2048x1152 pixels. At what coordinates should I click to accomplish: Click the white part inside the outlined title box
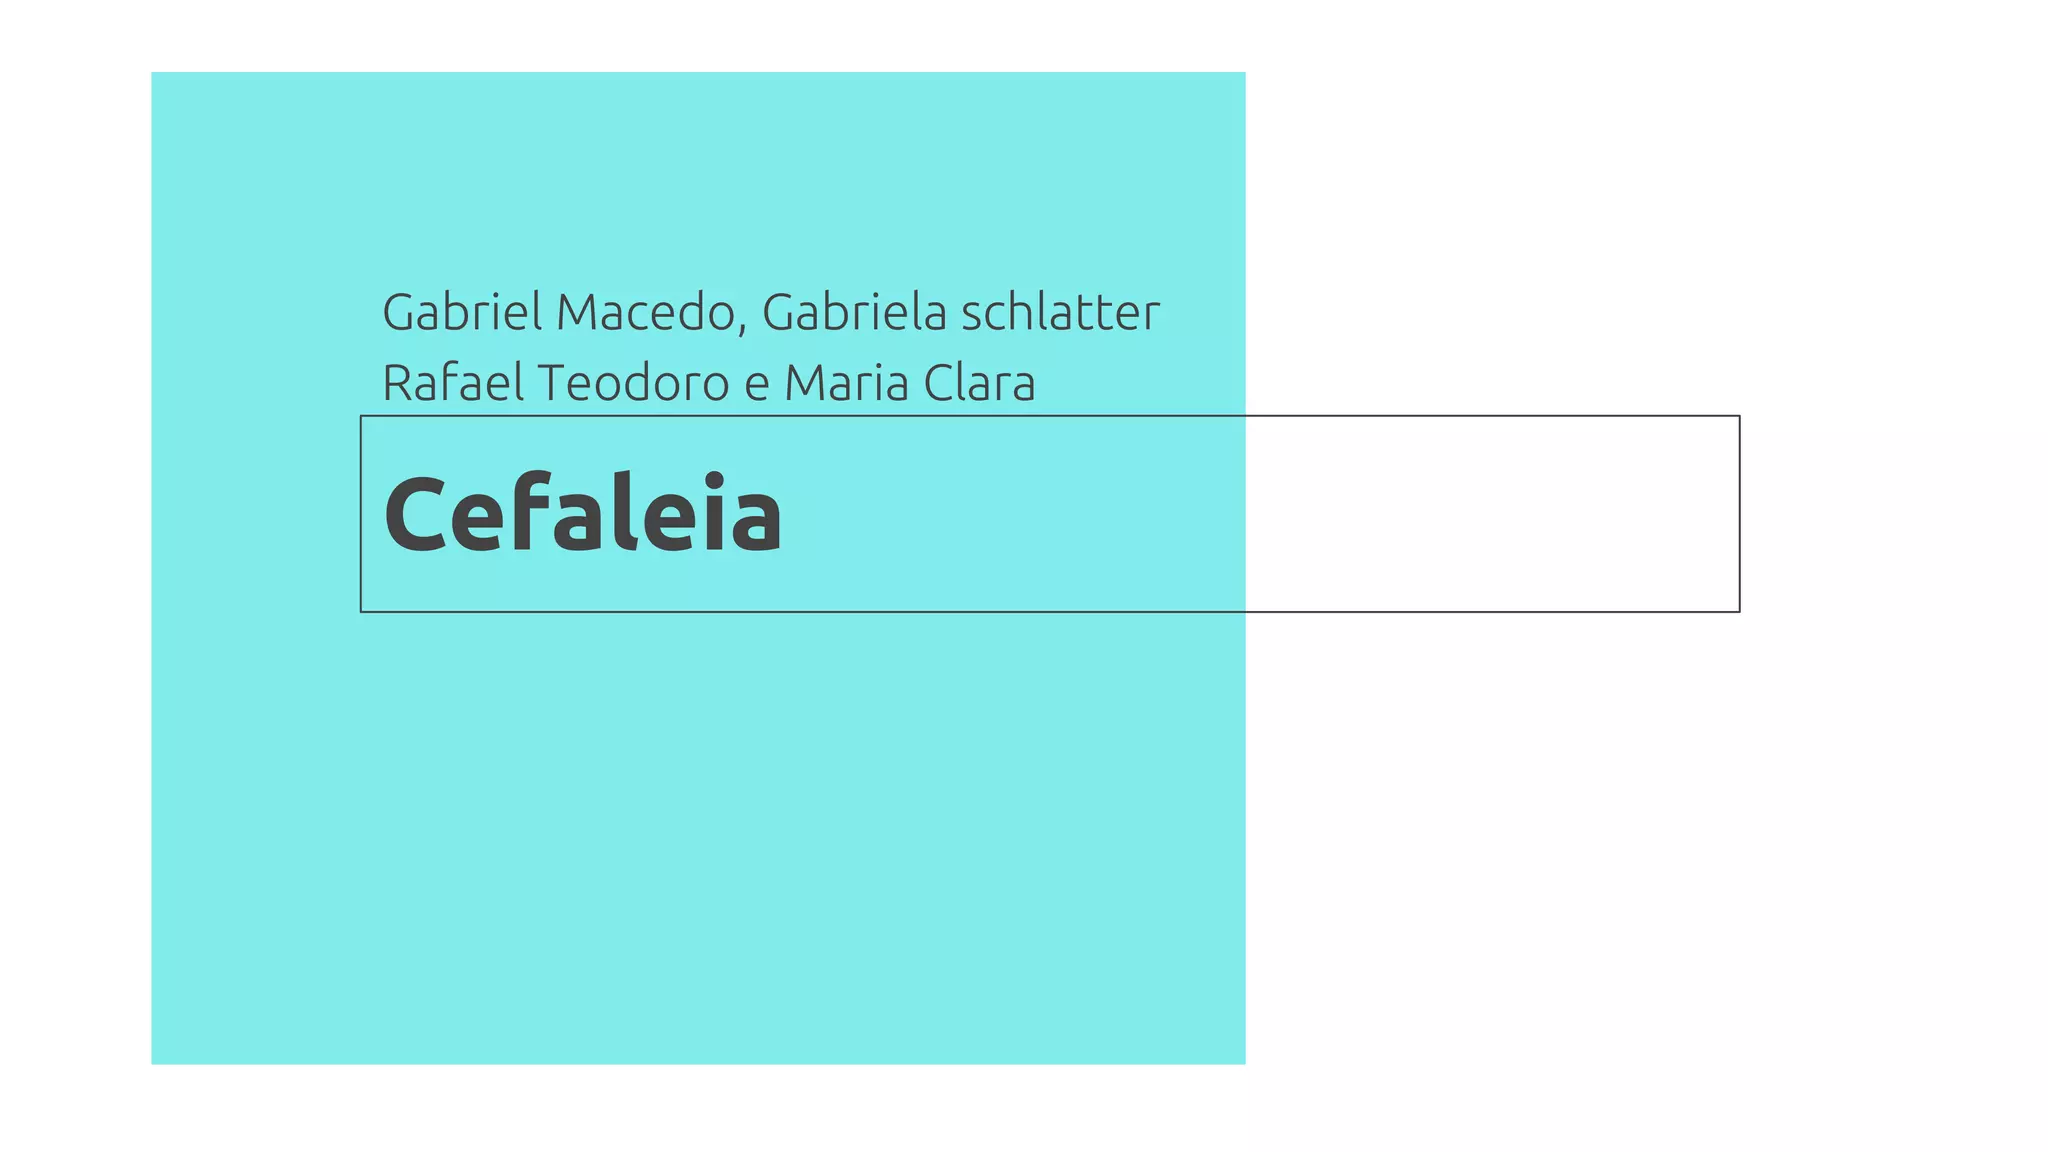(1492, 514)
